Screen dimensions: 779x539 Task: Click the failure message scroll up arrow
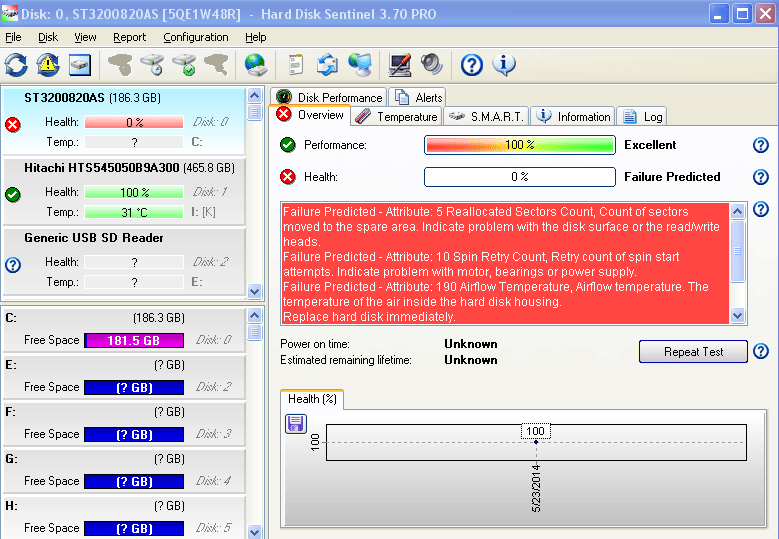click(738, 211)
